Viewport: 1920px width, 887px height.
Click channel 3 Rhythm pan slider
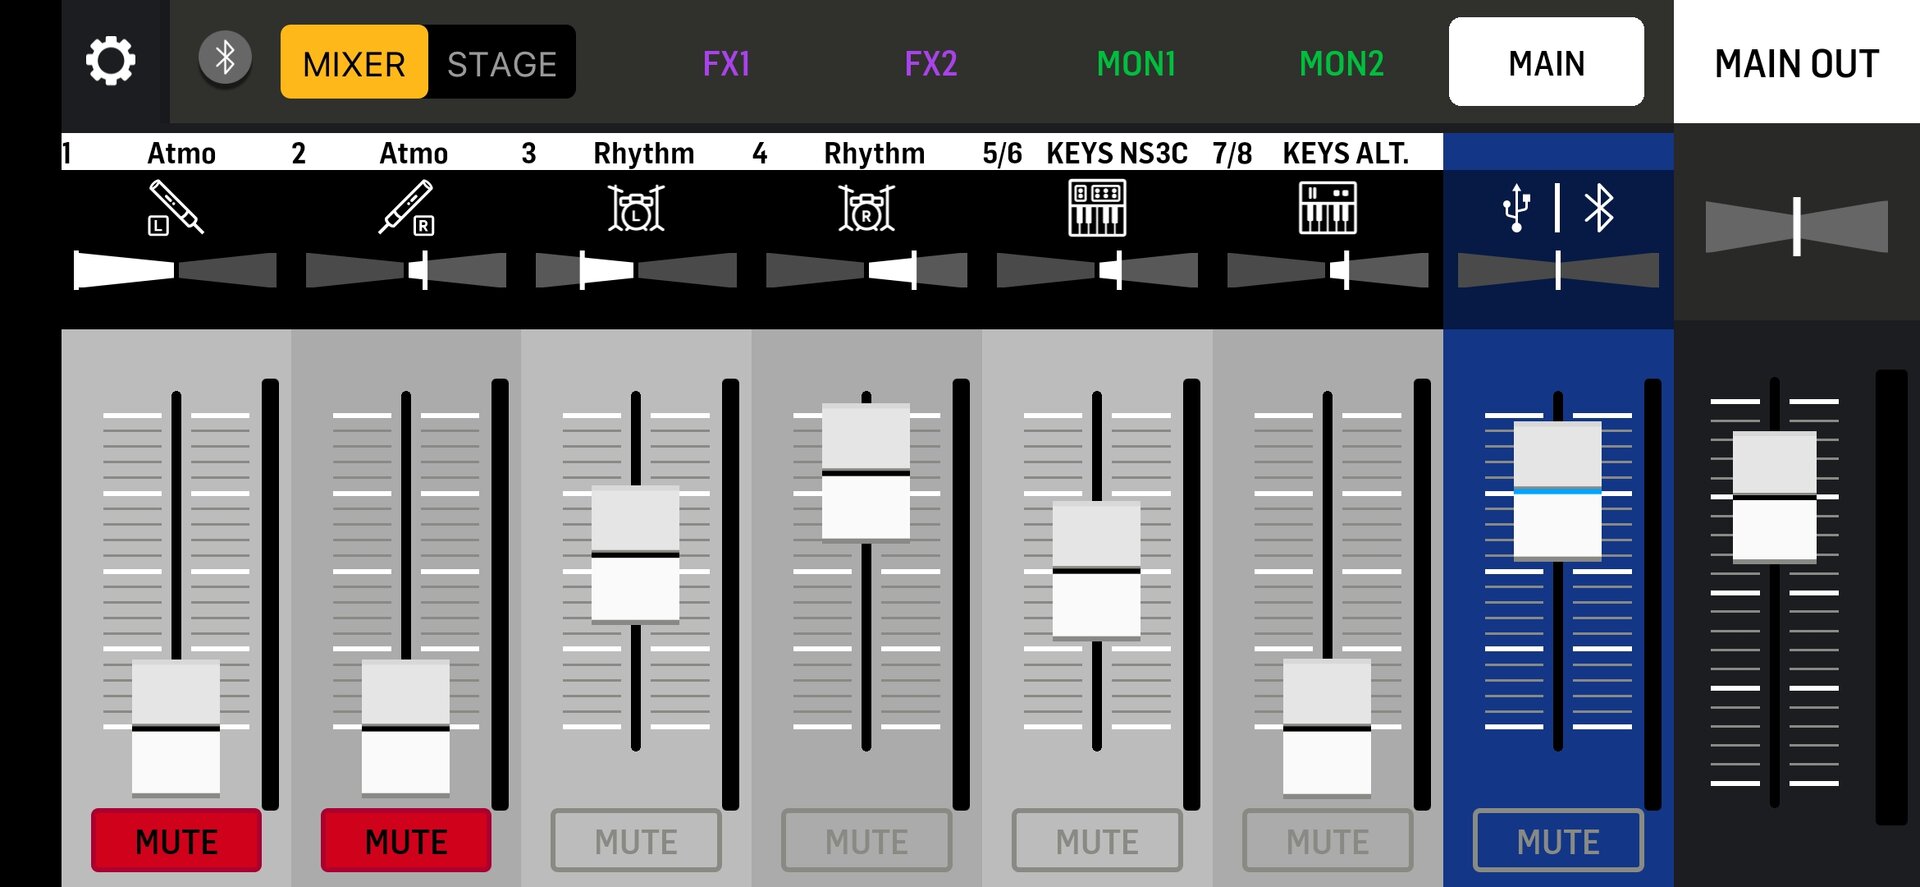point(636,270)
